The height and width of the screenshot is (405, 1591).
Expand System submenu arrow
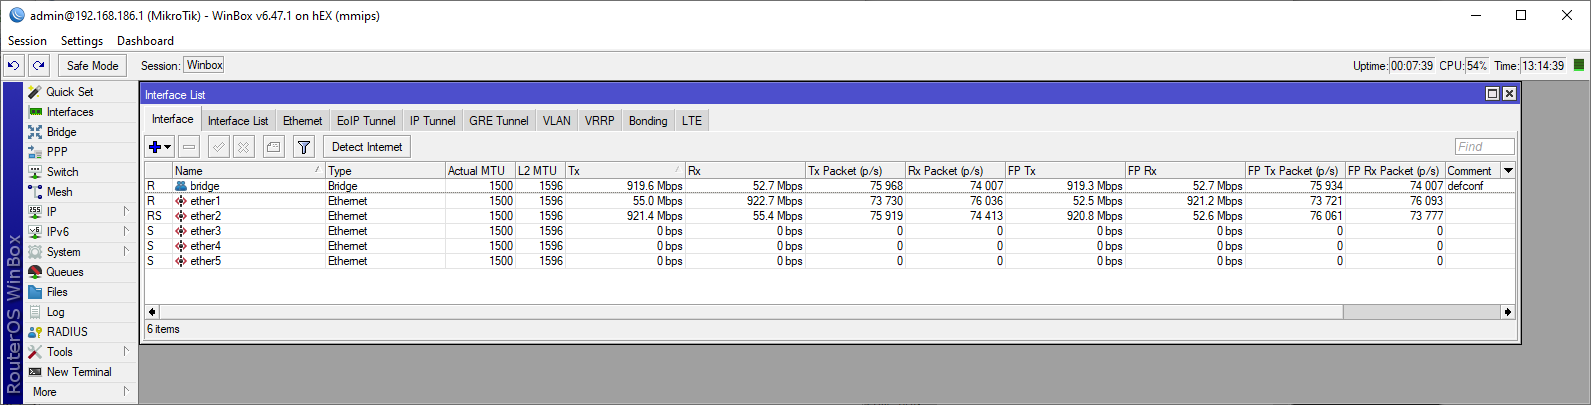pos(126,251)
